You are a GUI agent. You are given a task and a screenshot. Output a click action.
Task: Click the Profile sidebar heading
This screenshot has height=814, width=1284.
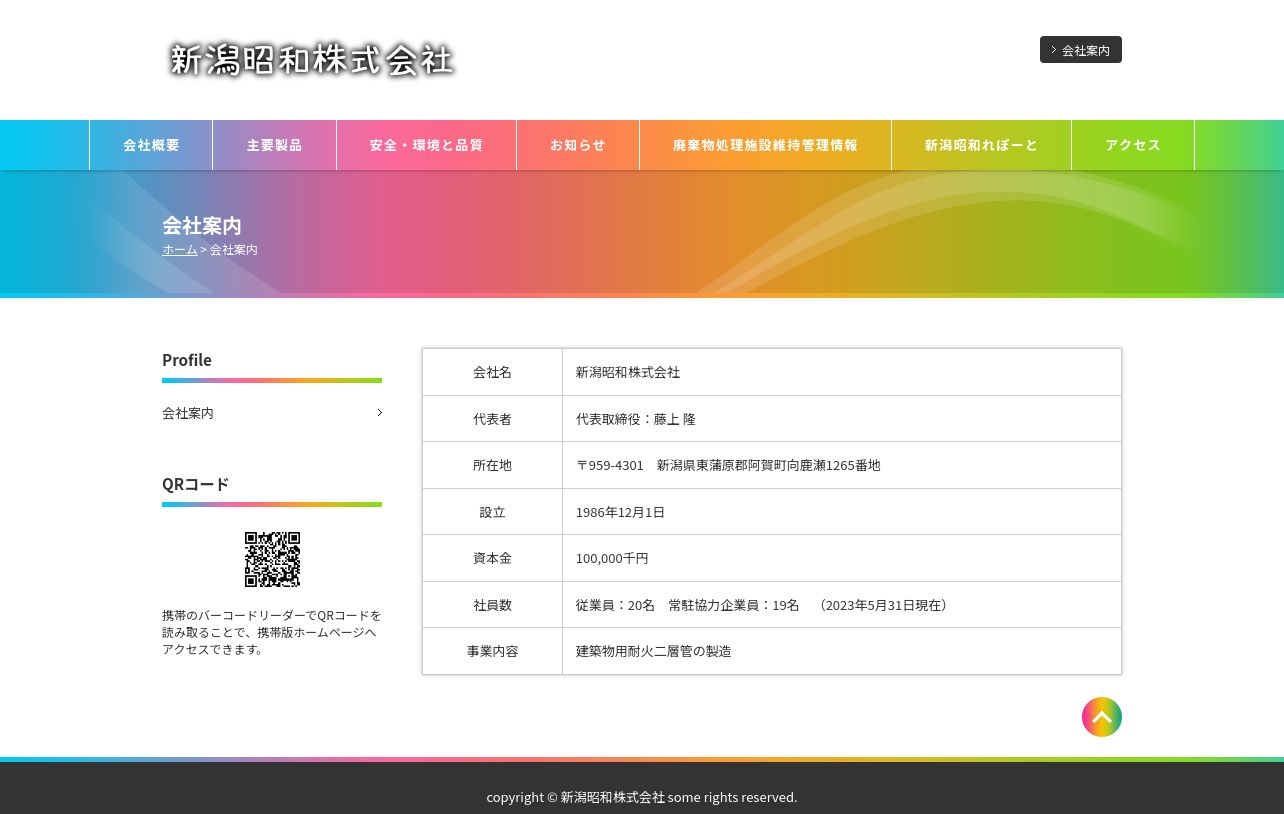(187, 360)
